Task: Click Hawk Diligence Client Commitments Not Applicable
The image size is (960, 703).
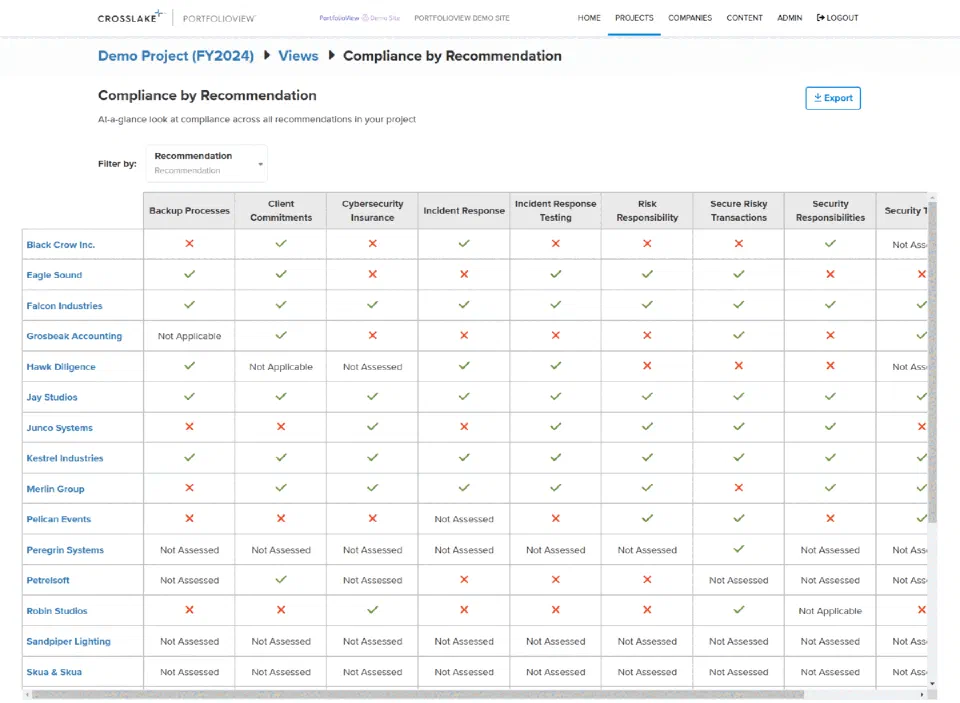Action: (281, 367)
